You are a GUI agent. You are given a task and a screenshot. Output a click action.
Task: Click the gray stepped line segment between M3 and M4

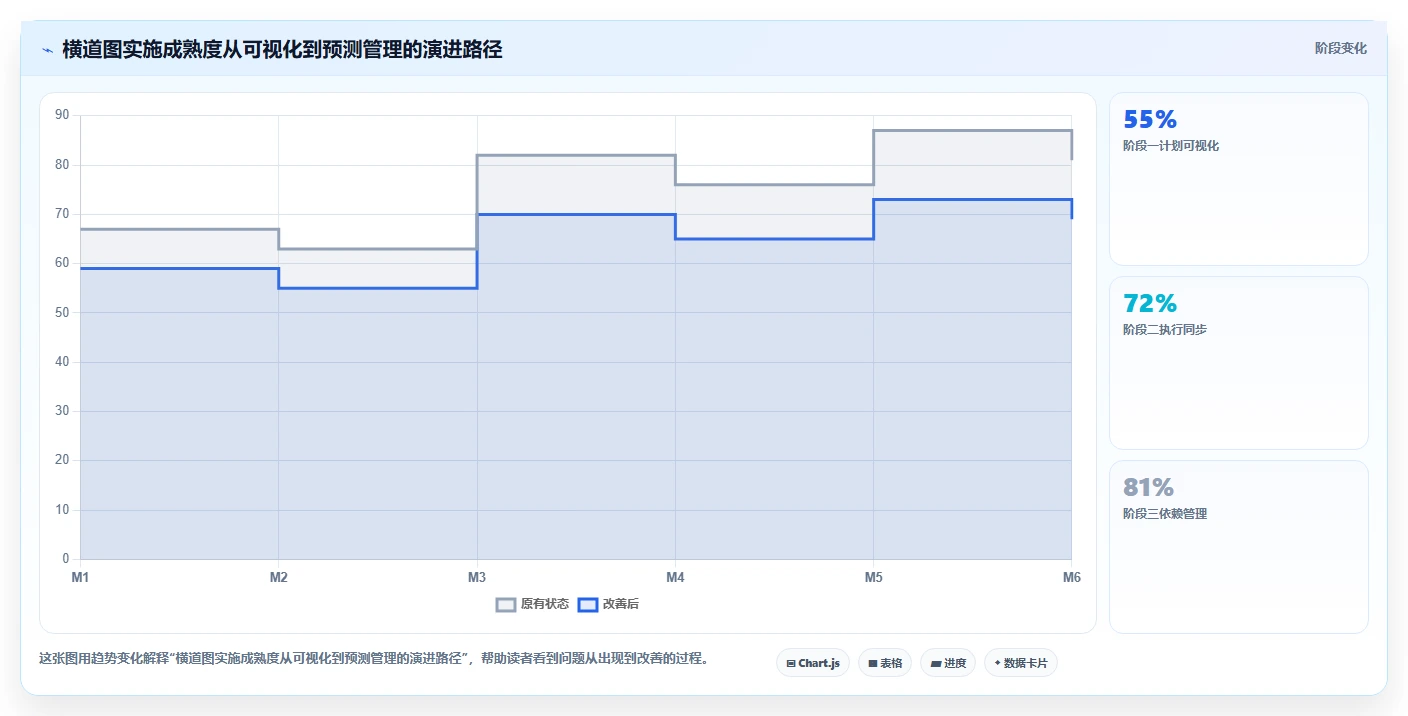(576, 155)
